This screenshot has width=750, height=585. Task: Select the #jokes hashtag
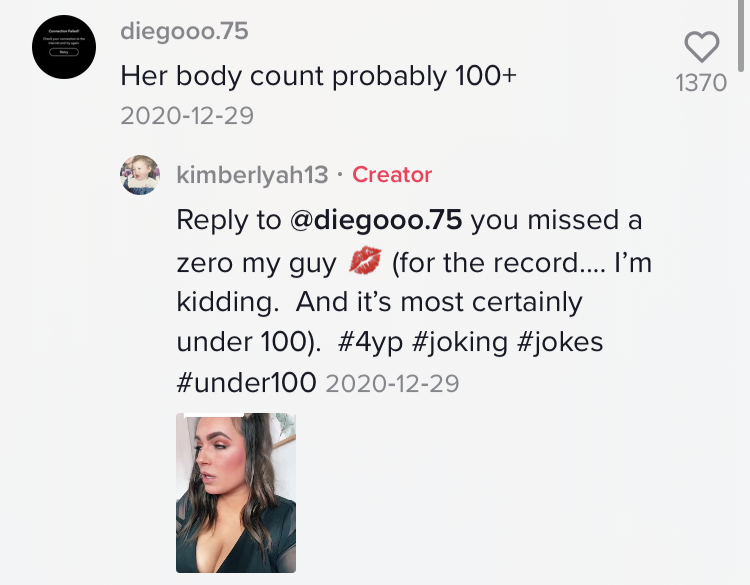pyautogui.click(x=560, y=341)
